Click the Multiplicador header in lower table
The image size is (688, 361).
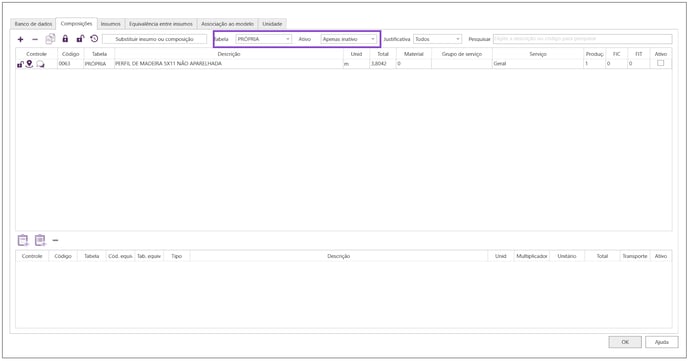click(532, 256)
